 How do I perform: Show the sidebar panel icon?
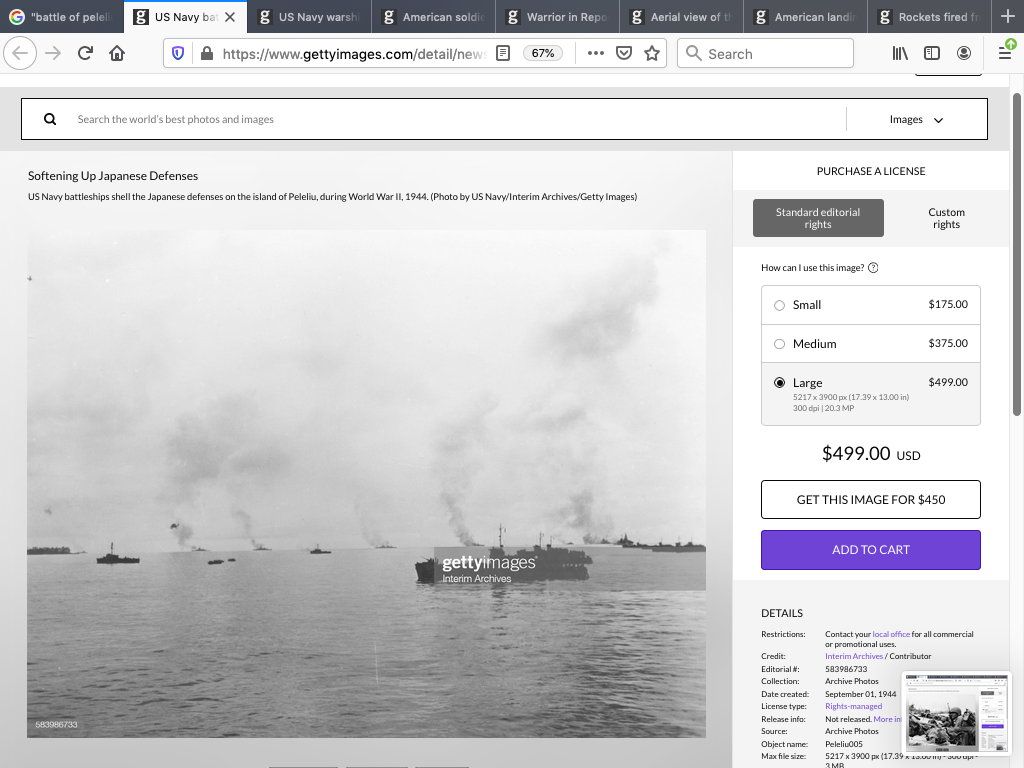click(x=932, y=54)
